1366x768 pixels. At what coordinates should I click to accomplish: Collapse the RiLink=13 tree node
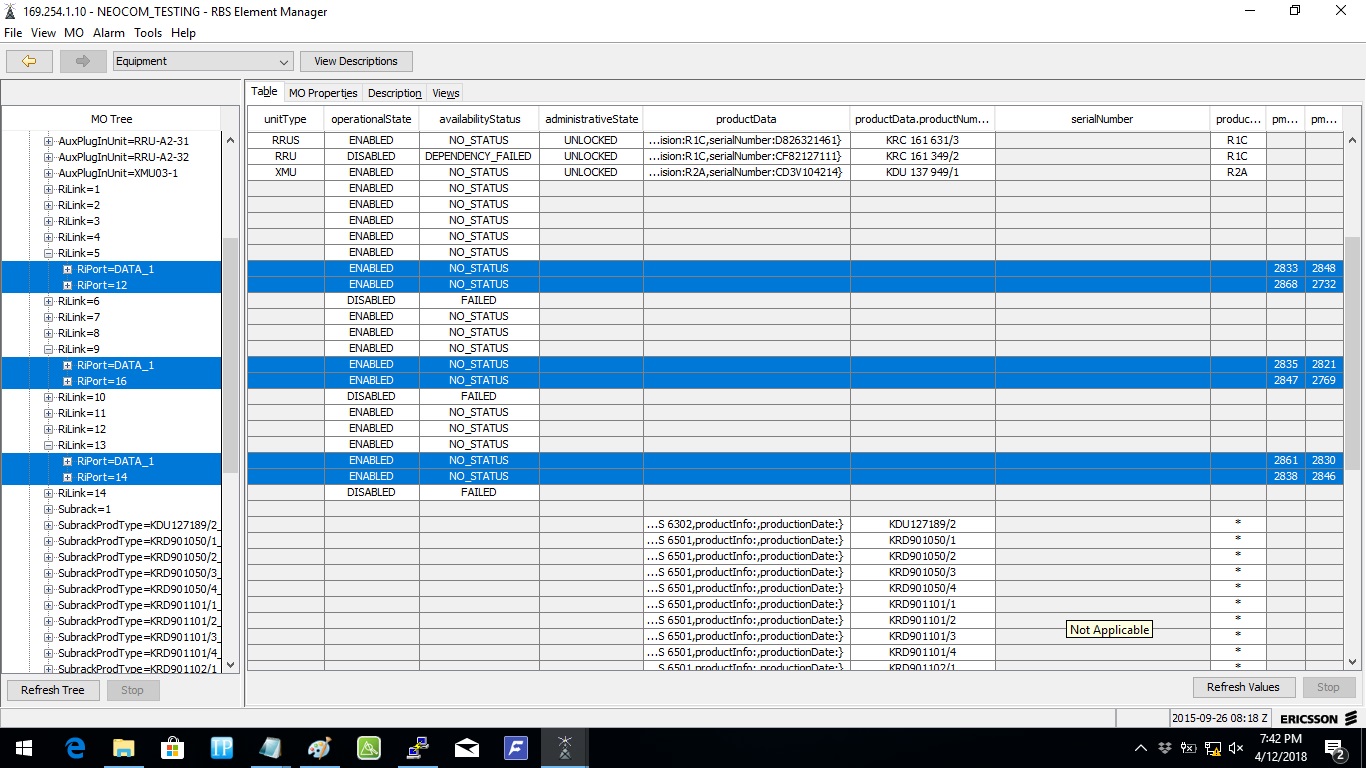(48, 445)
